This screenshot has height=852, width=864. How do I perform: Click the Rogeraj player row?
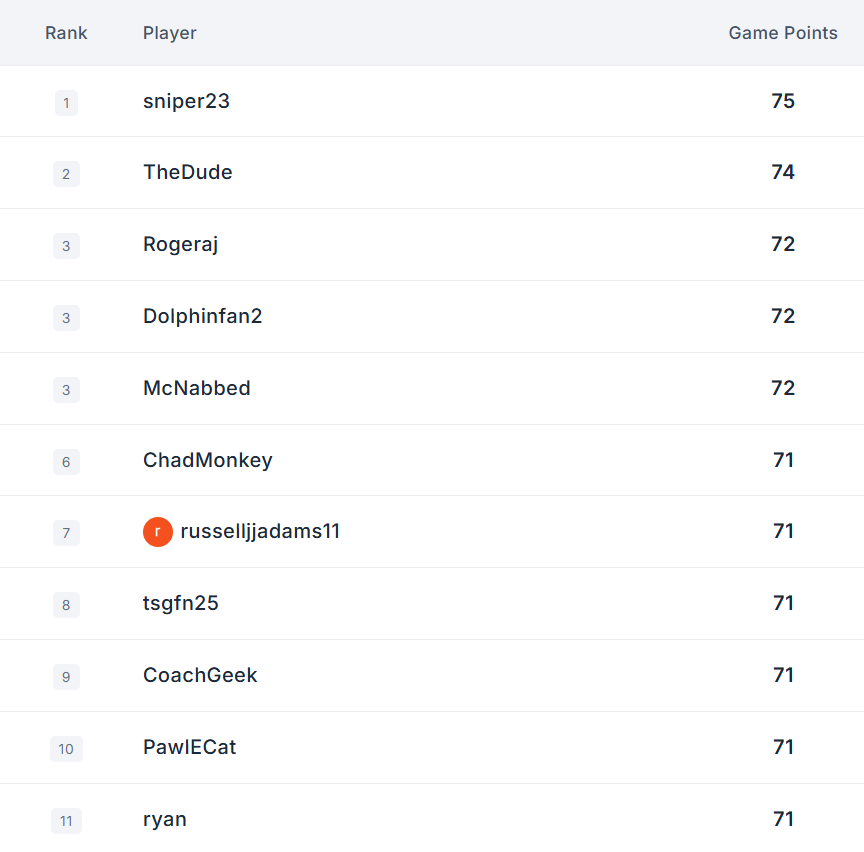pyautogui.click(x=432, y=245)
